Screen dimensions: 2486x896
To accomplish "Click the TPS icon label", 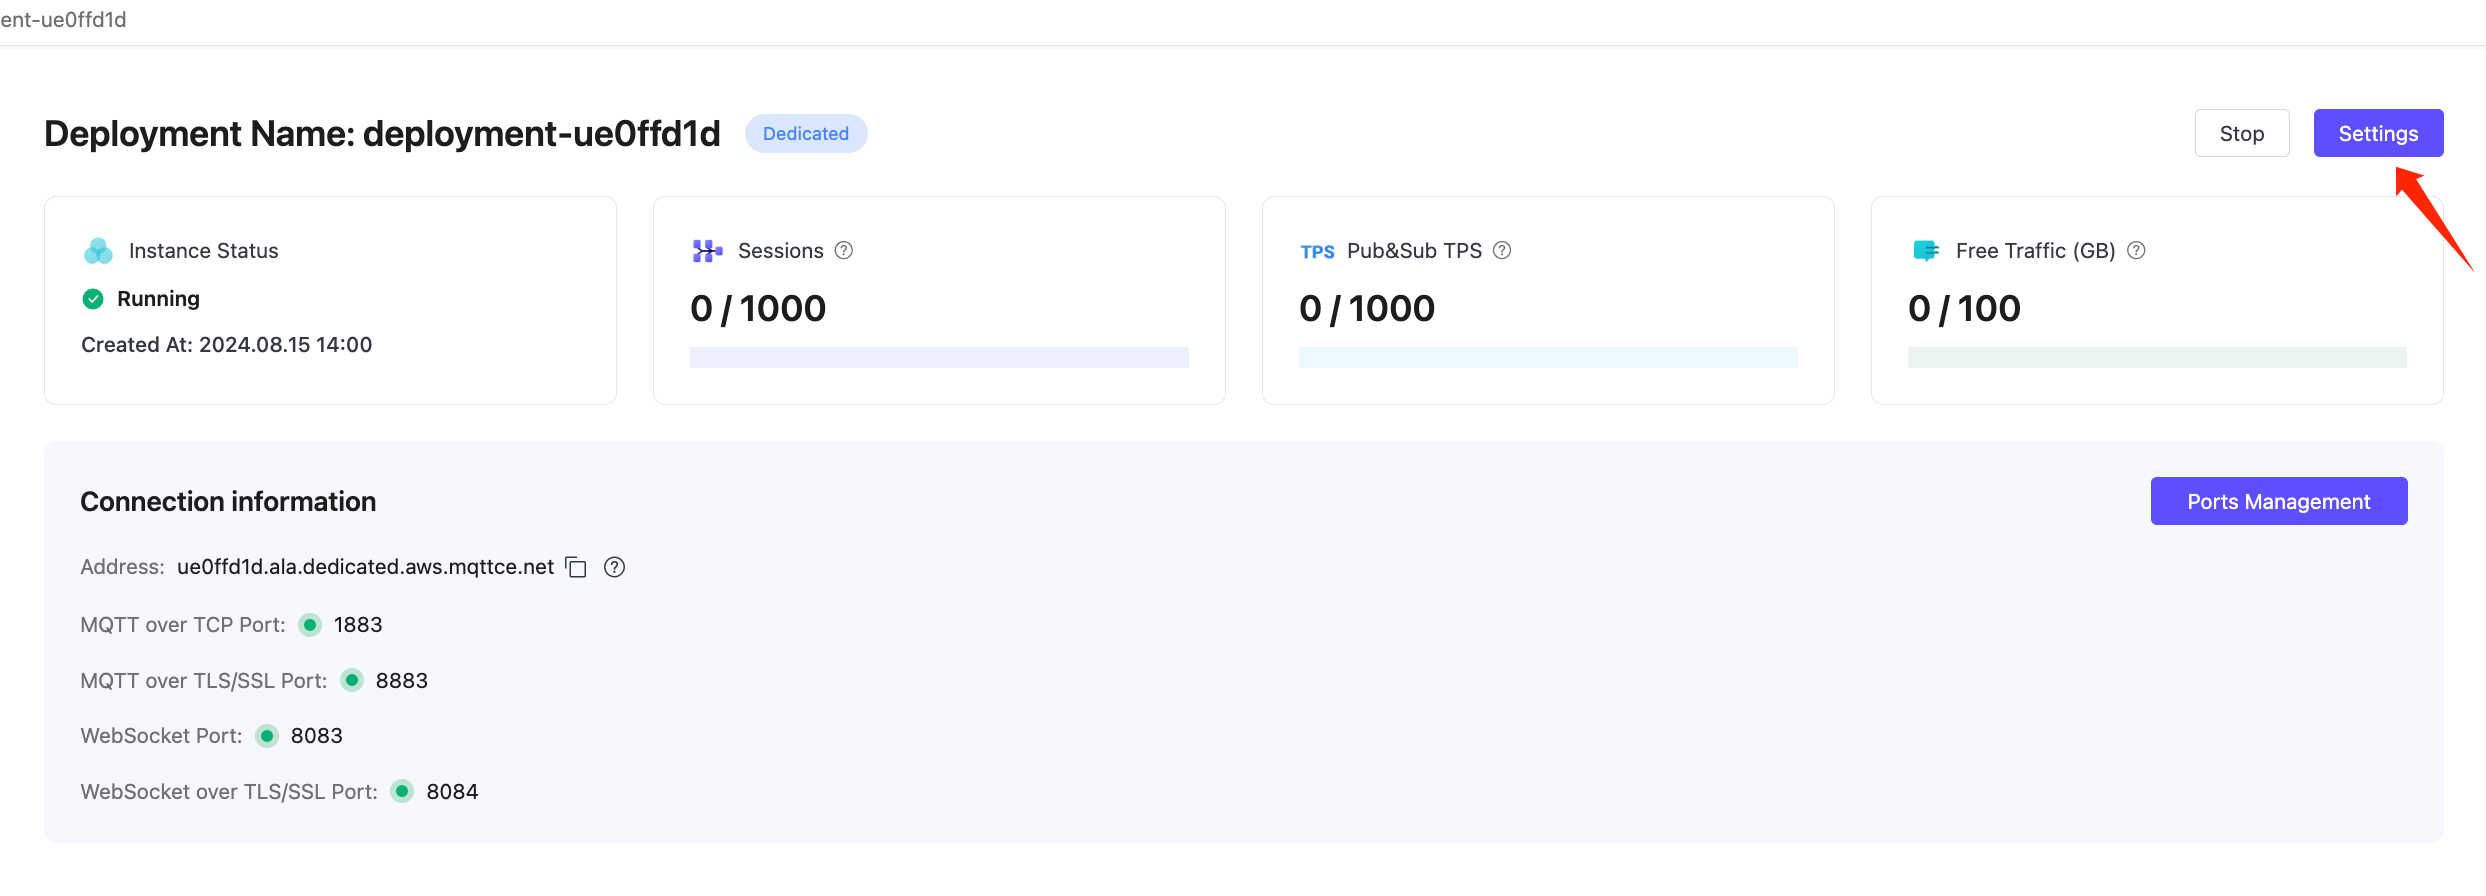I will click(x=1317, y=252).
